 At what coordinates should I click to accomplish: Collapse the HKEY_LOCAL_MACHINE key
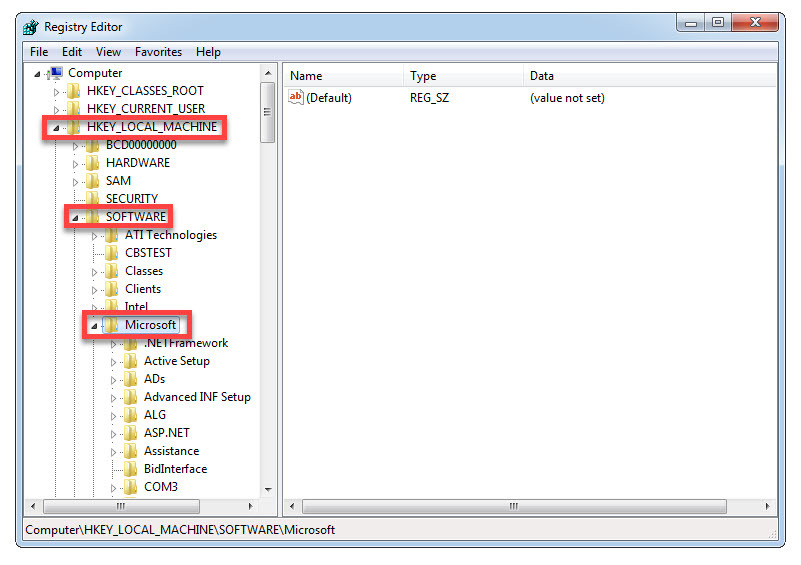click(56, 128)
